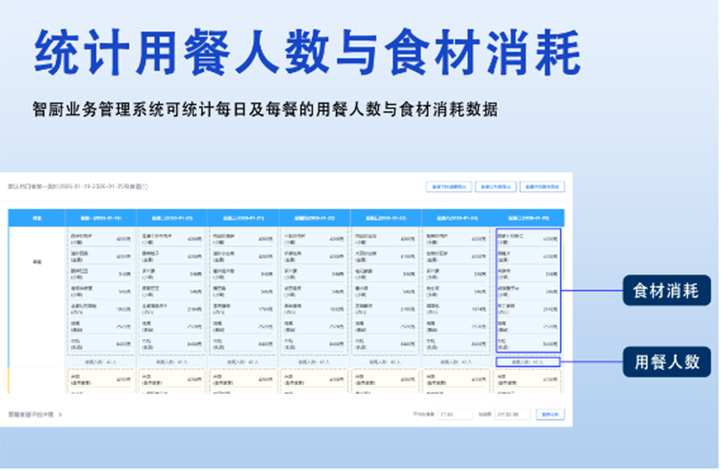This screenshot has height=471, width=721.
Task: Select the 星期二 (2026-01-20) column header
Action: point(172,218)
